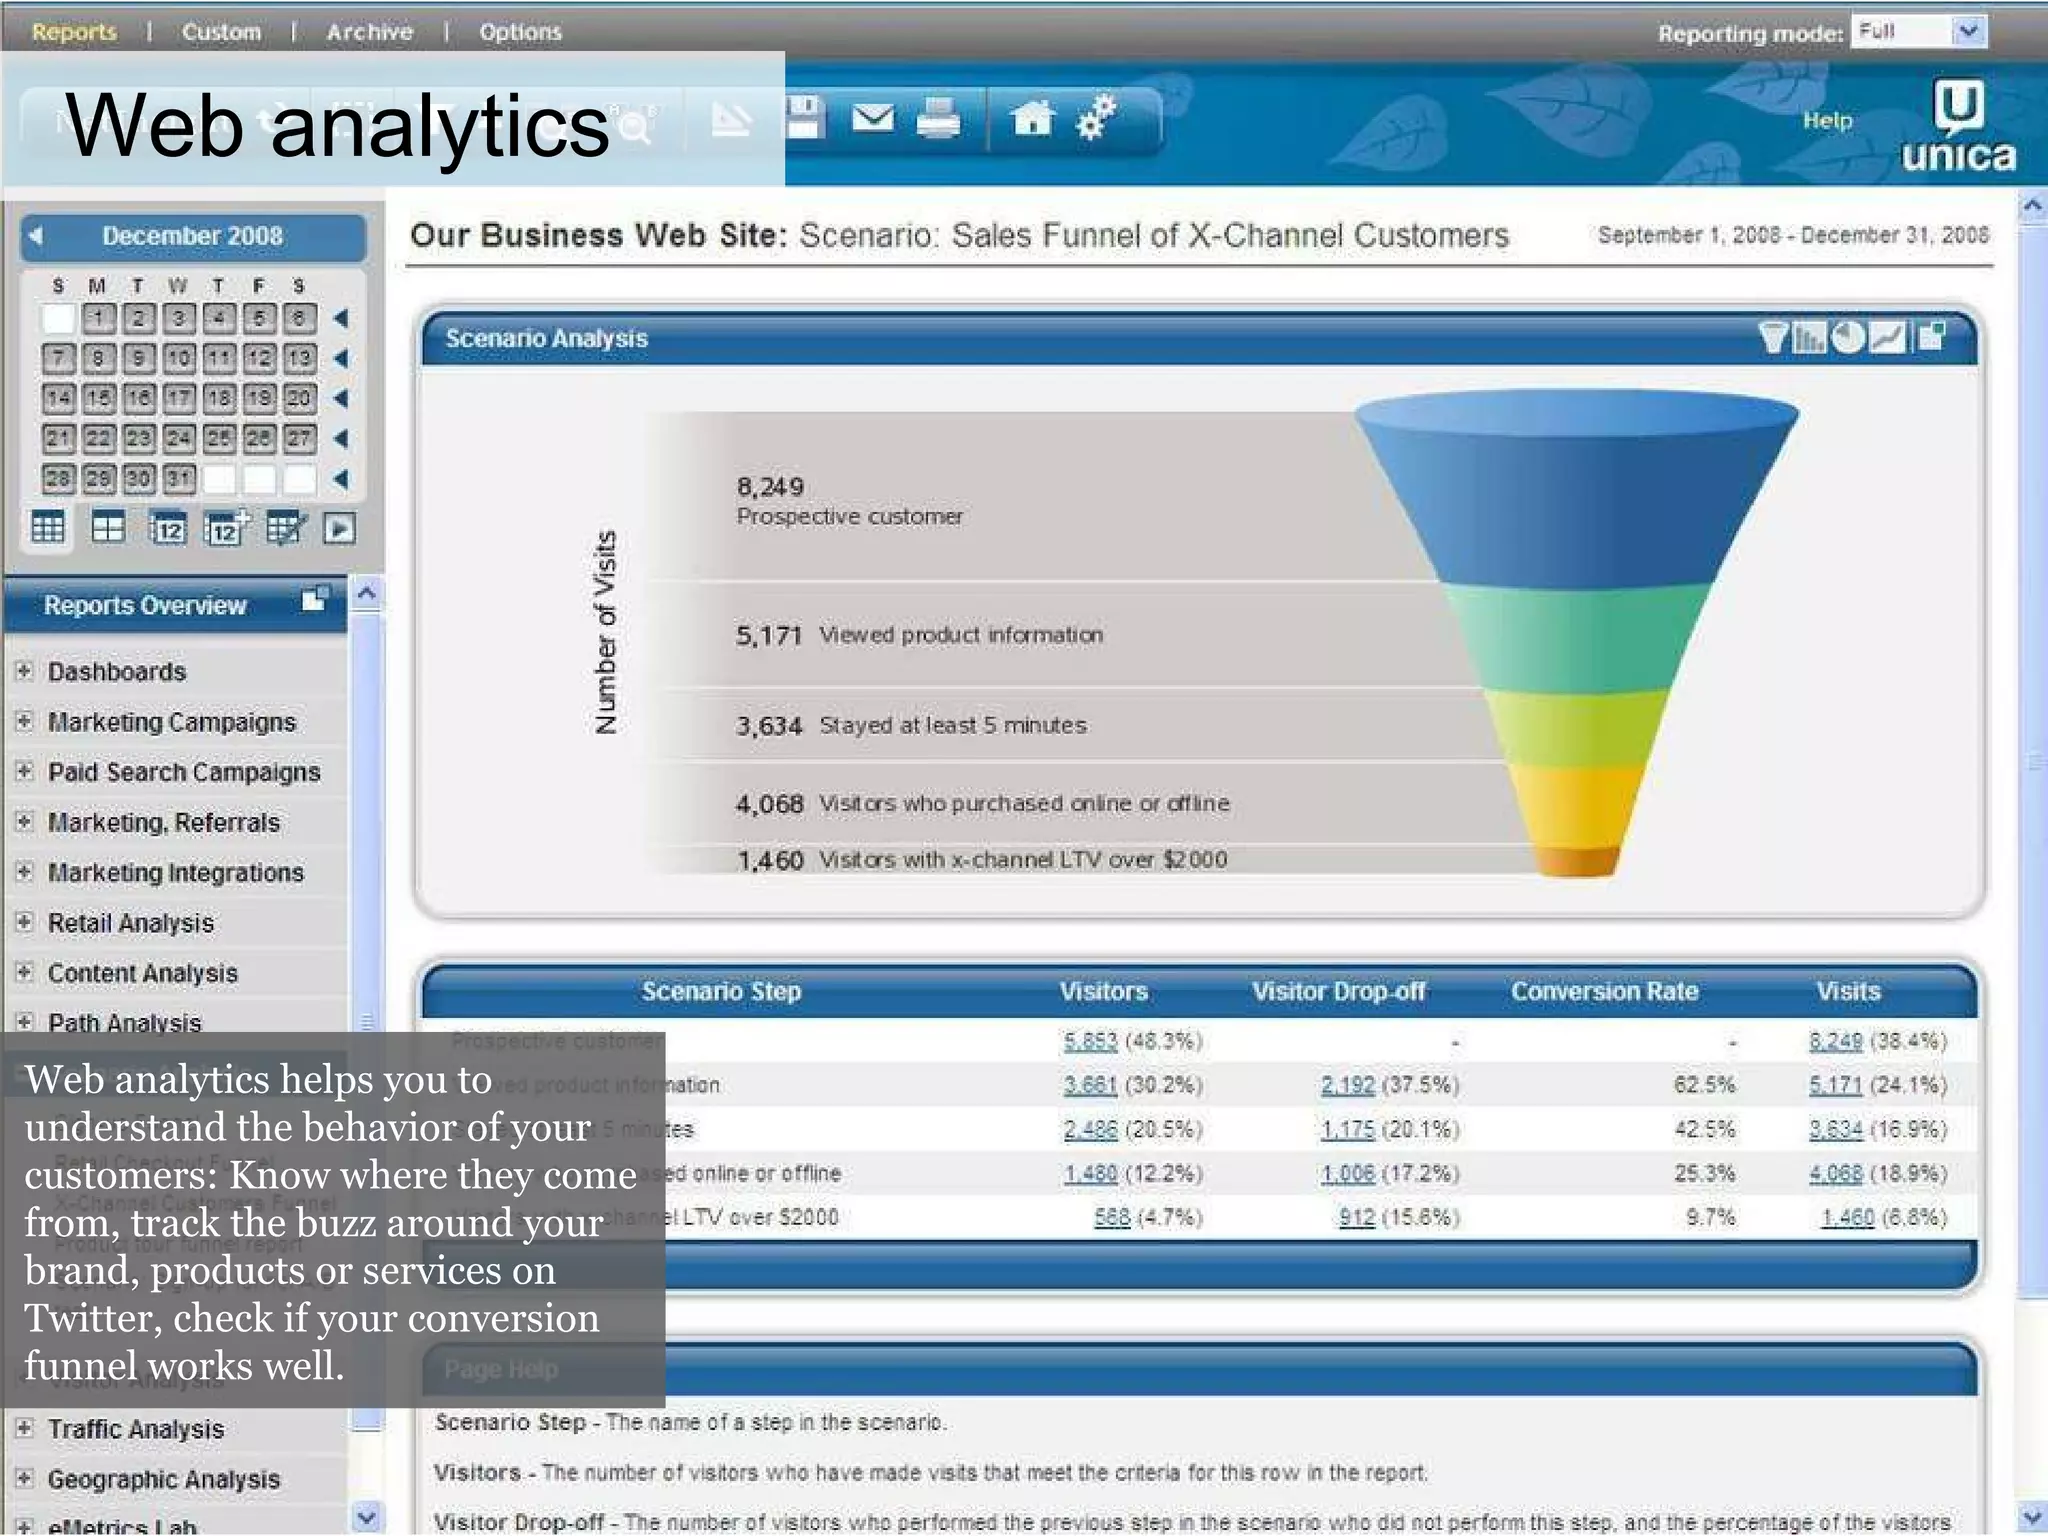Screen dimensions: 2048x1536
Task: Go to previous month with calendar arrow
Action: pos(37,236)
